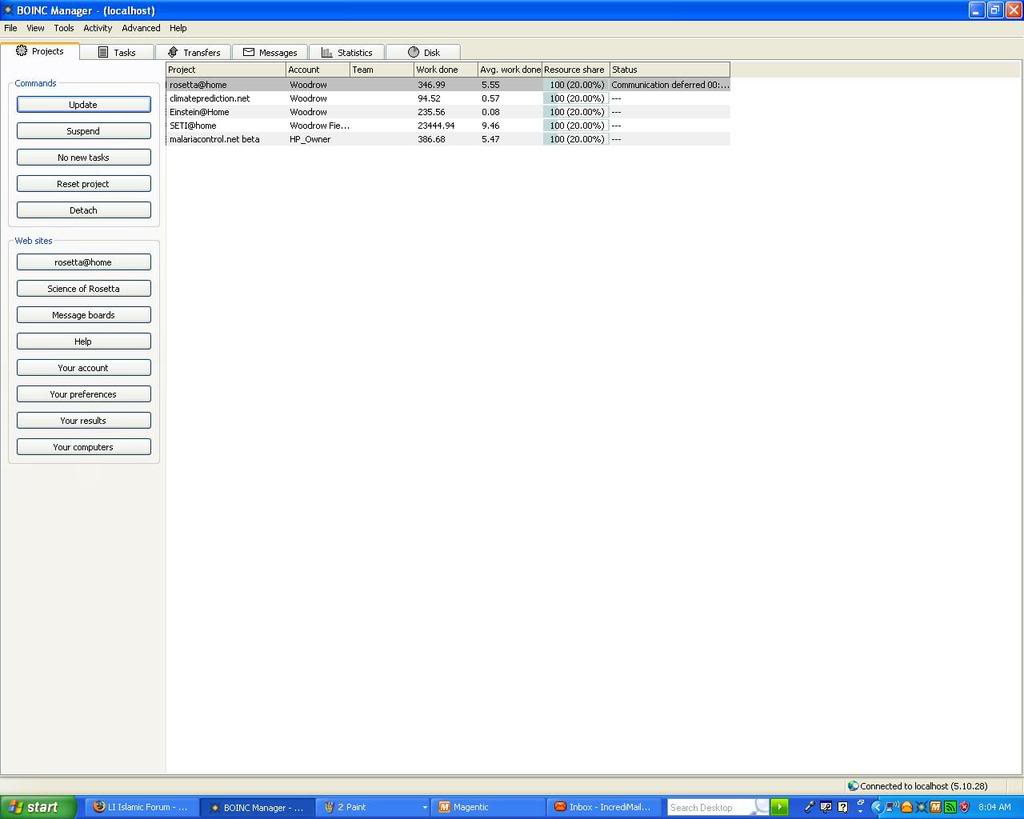Switch to Magentic taskbar window
The image size is (1024, 819).
pos(488,807)
